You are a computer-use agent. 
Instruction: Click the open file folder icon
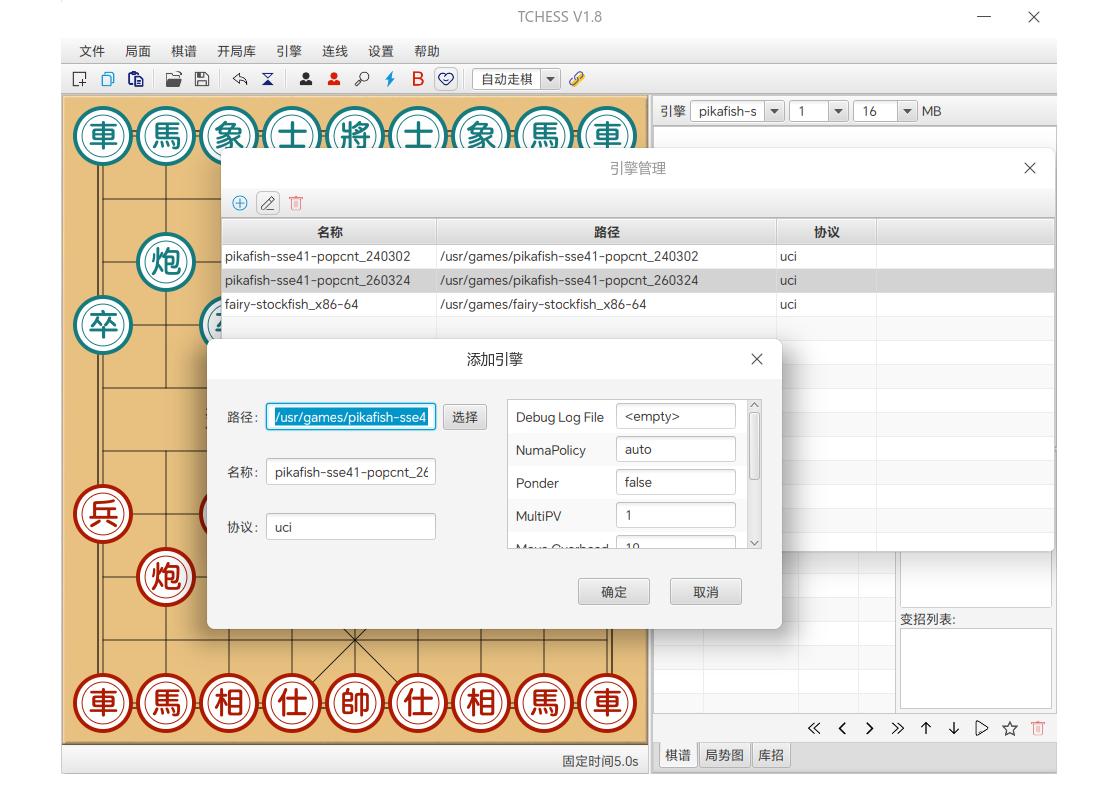click(173, 79)
